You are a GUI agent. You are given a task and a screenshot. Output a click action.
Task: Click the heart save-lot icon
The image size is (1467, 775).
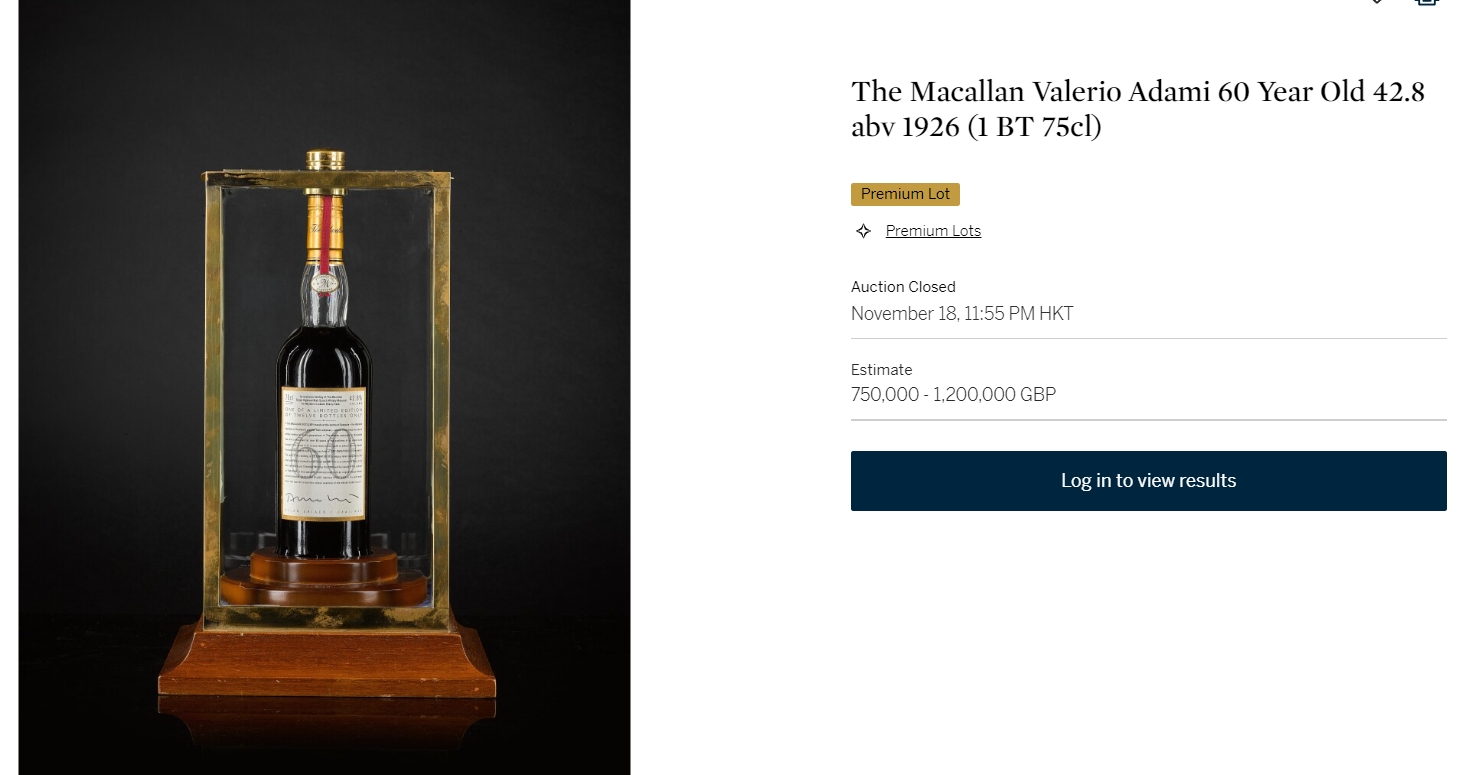[1377, 2]
